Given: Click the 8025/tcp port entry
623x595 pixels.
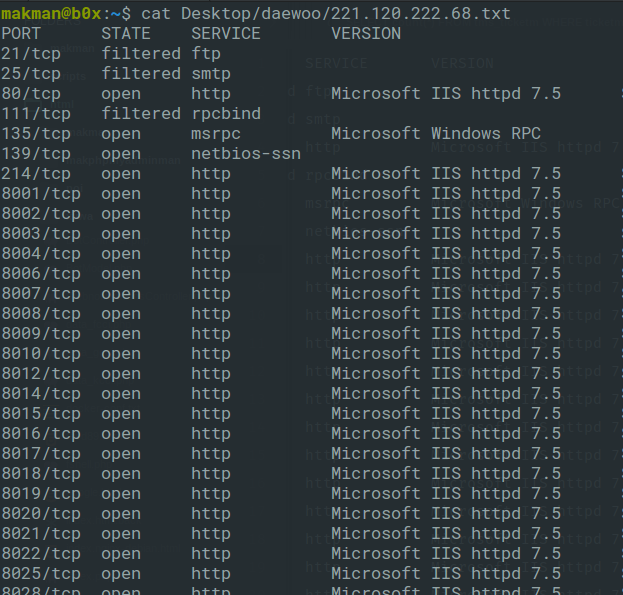Looking at the screenshot, I should (41, 573).
